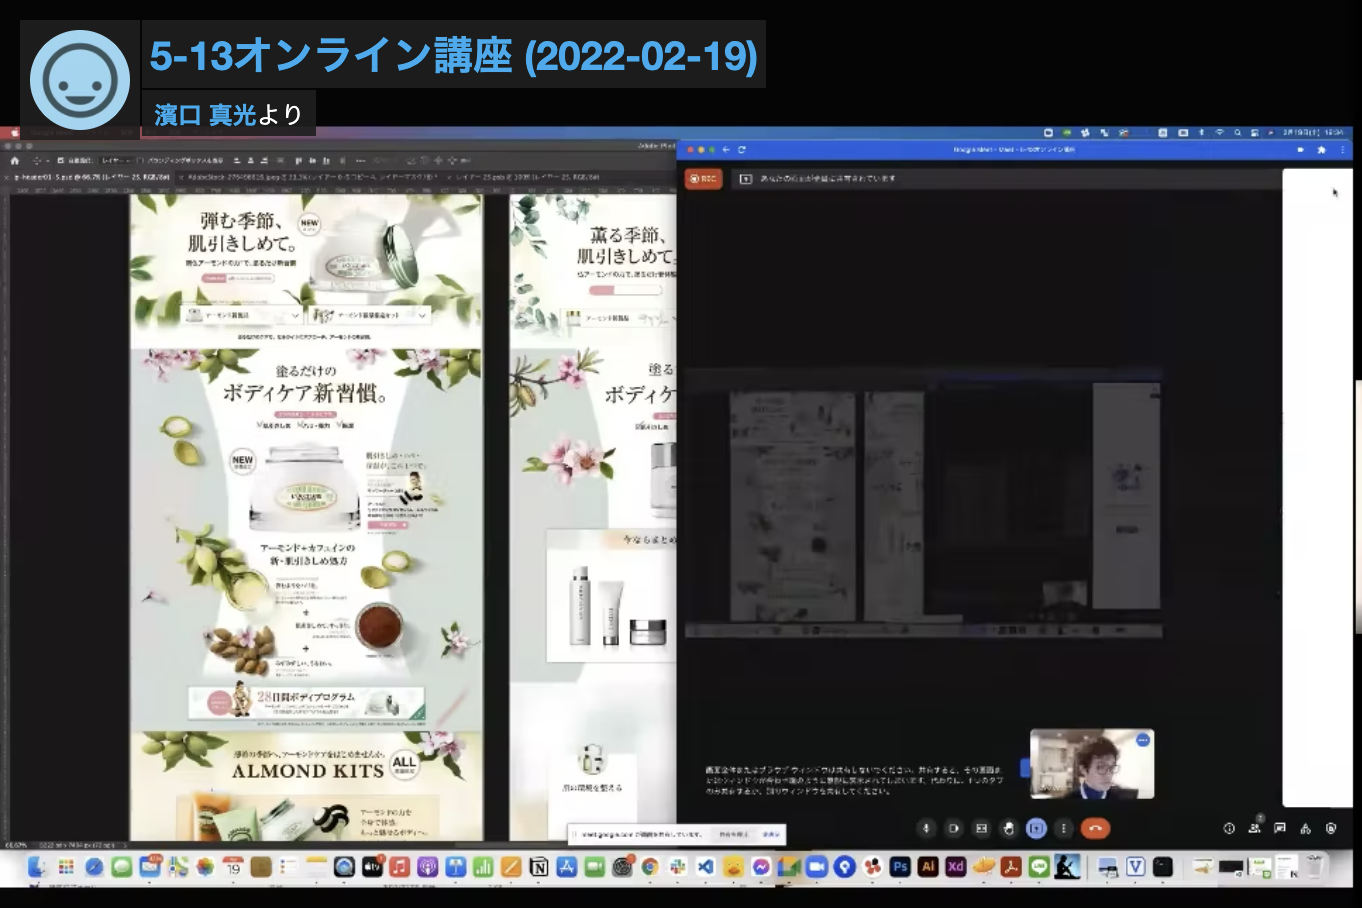Launch Illustrator from the Dock
This screenshot has height=908, width=1362.
click(928, 867)
